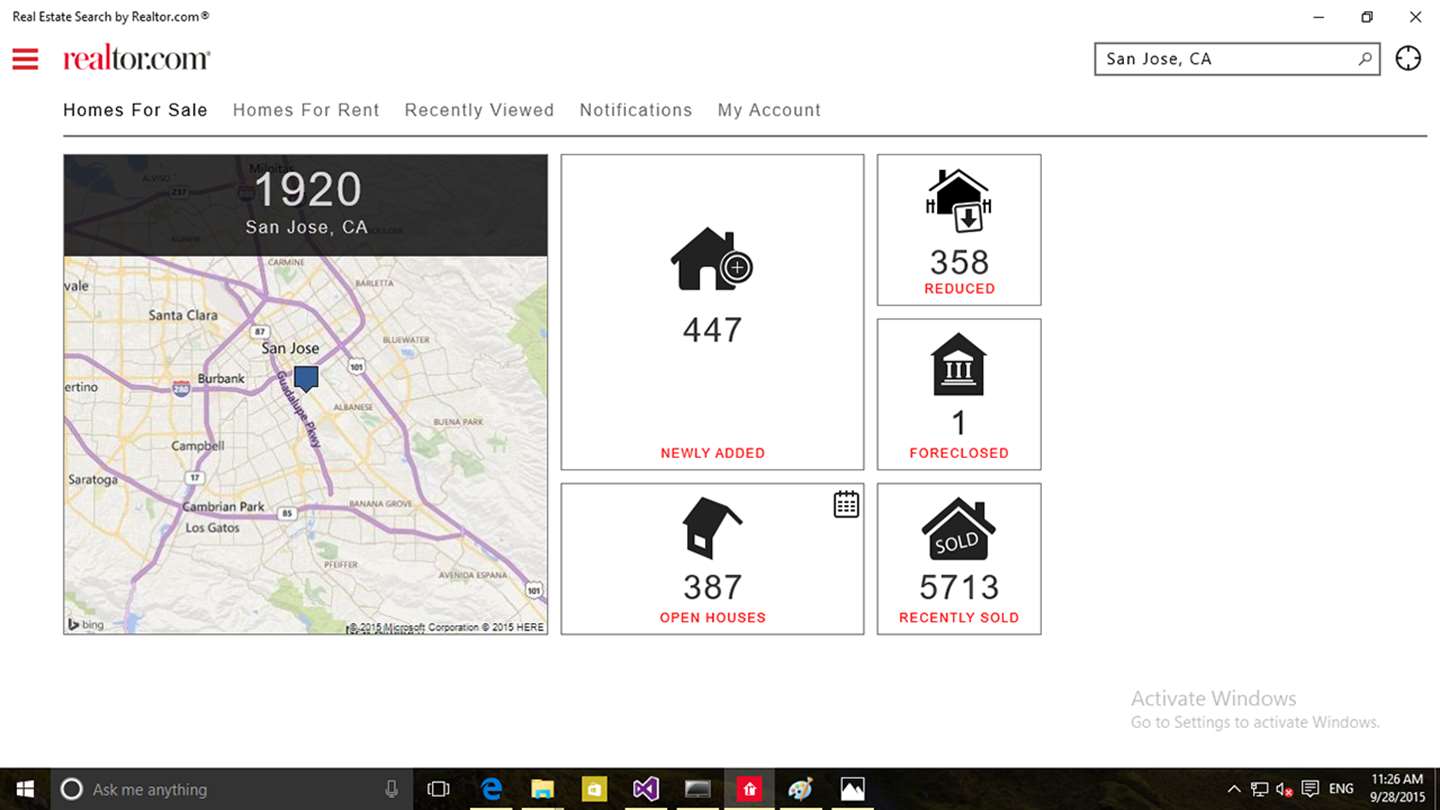The width and height of the screenshot is (1440, 810).
Task: Click the search magnifier icon
Action: 1365,59
